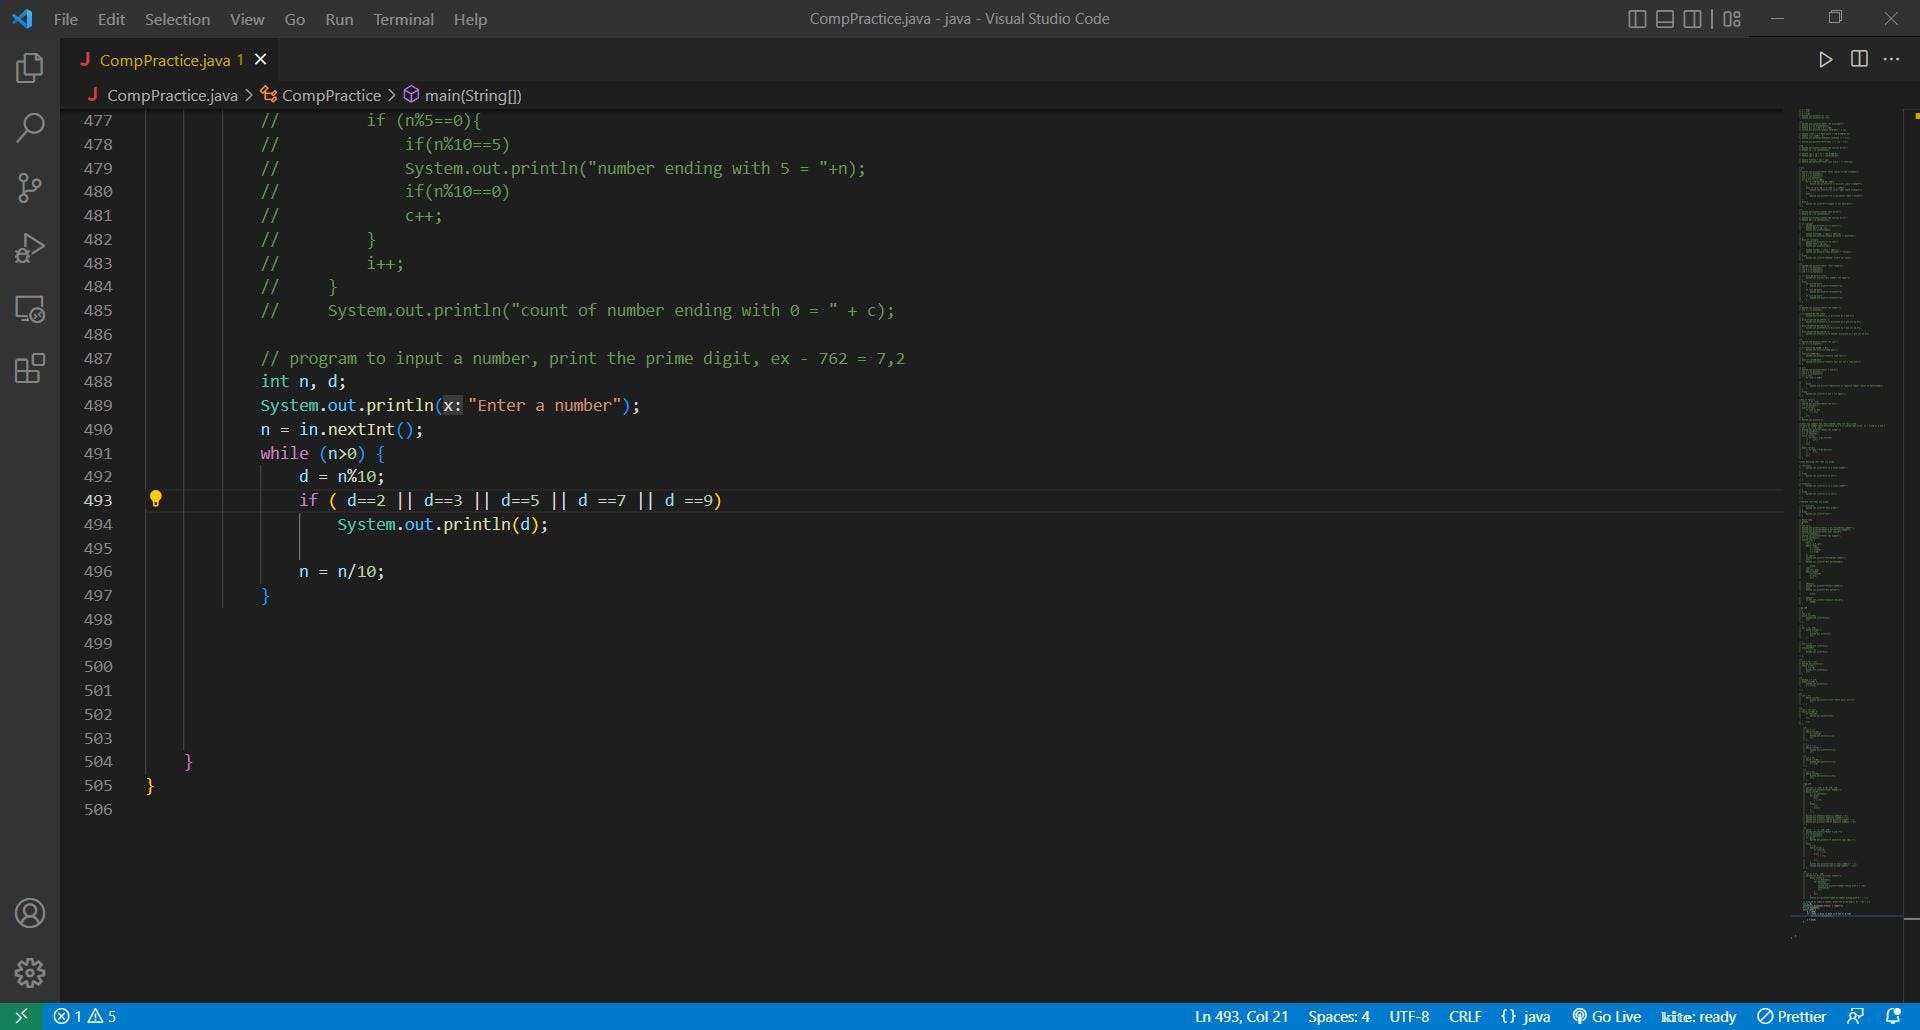The image size is (1920, 1030).
Task: Click Go Live in status bar
Action: (x=1606, y=1016)
